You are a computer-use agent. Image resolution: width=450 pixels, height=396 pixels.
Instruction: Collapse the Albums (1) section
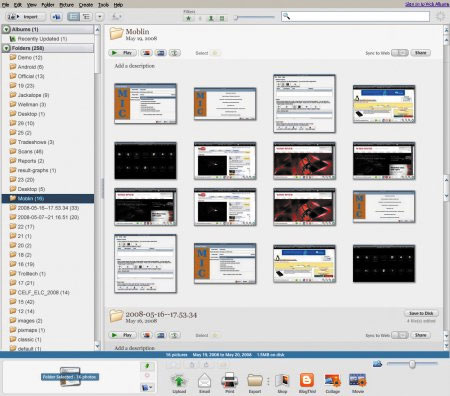click(6, 29)
